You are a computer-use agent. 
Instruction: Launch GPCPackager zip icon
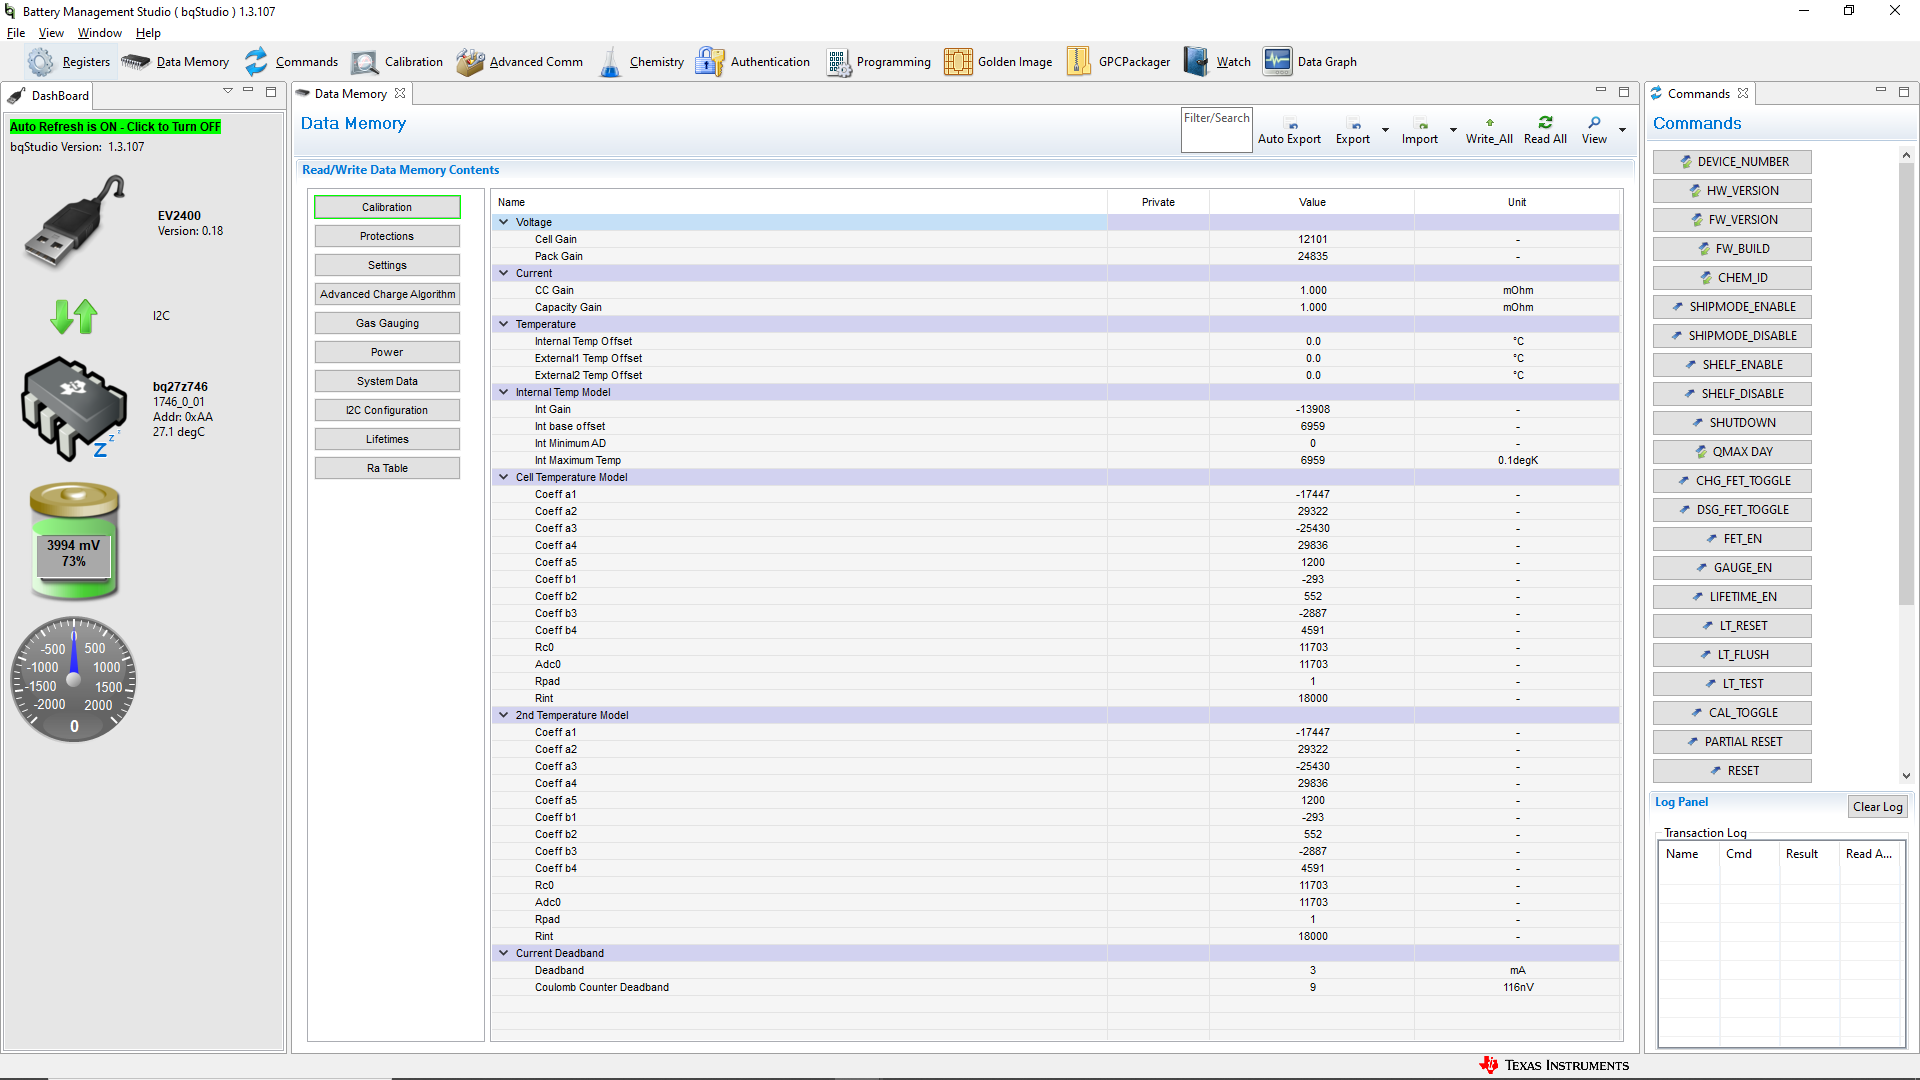[1079, 62]
